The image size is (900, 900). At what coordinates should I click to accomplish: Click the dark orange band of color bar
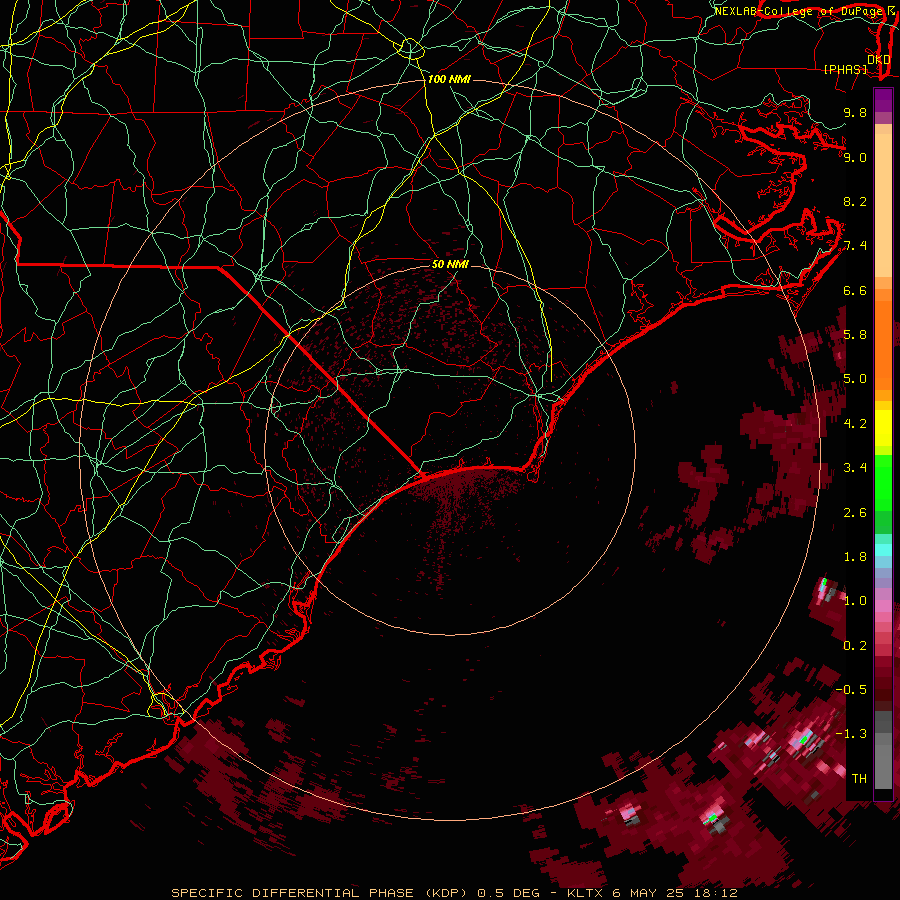pos(883,344)
